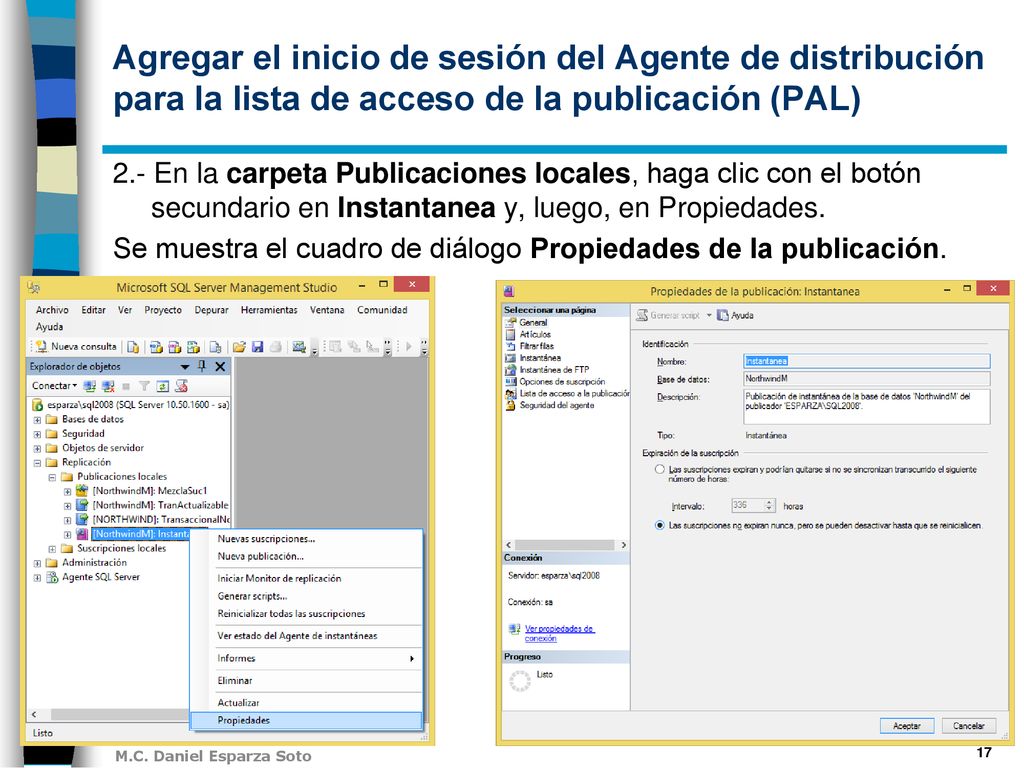Select the subscriptions expire radio option
The width and height of the screenshot is (1024, 768).
click(x=660, y=470)
